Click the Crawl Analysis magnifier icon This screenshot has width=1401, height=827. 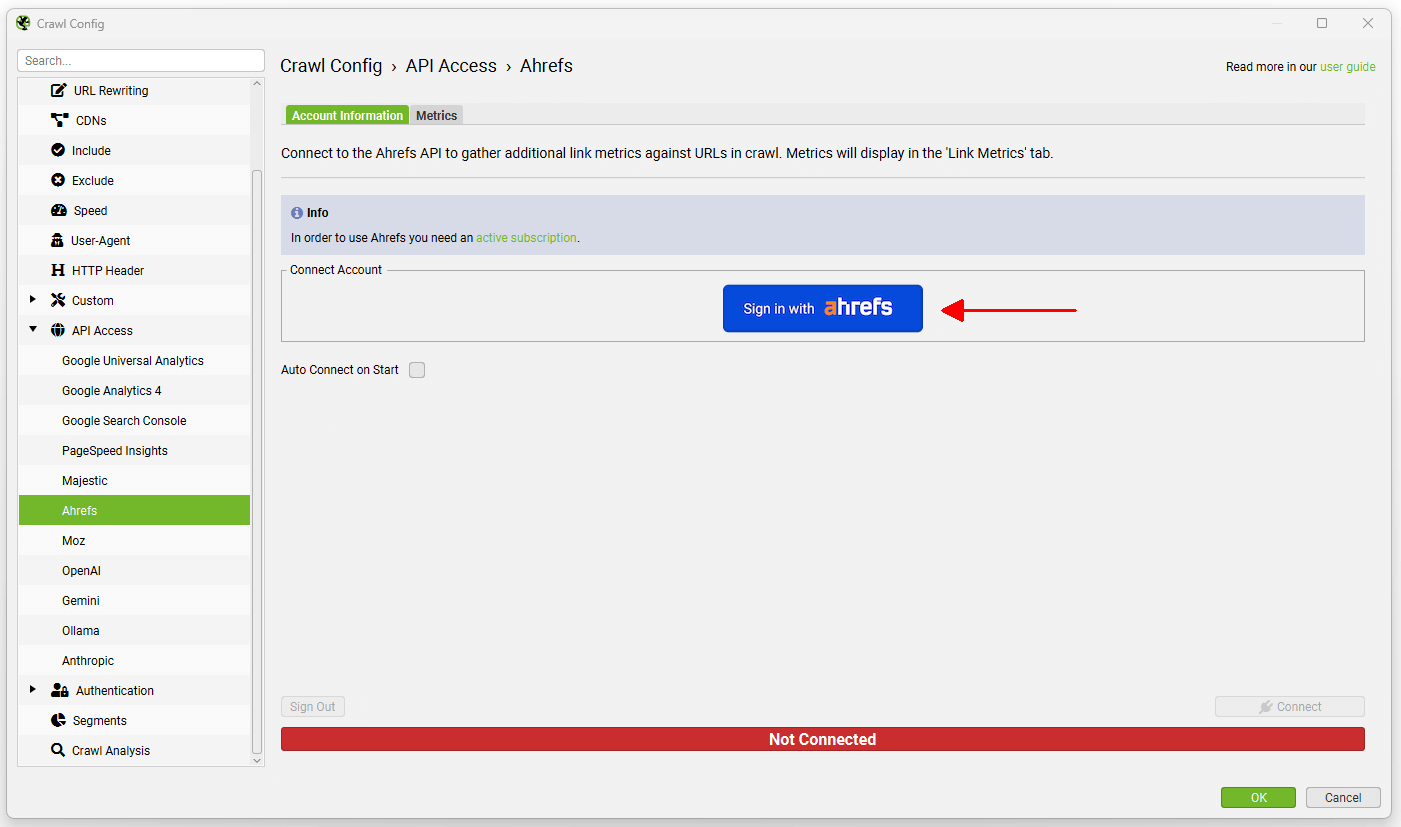58,750
